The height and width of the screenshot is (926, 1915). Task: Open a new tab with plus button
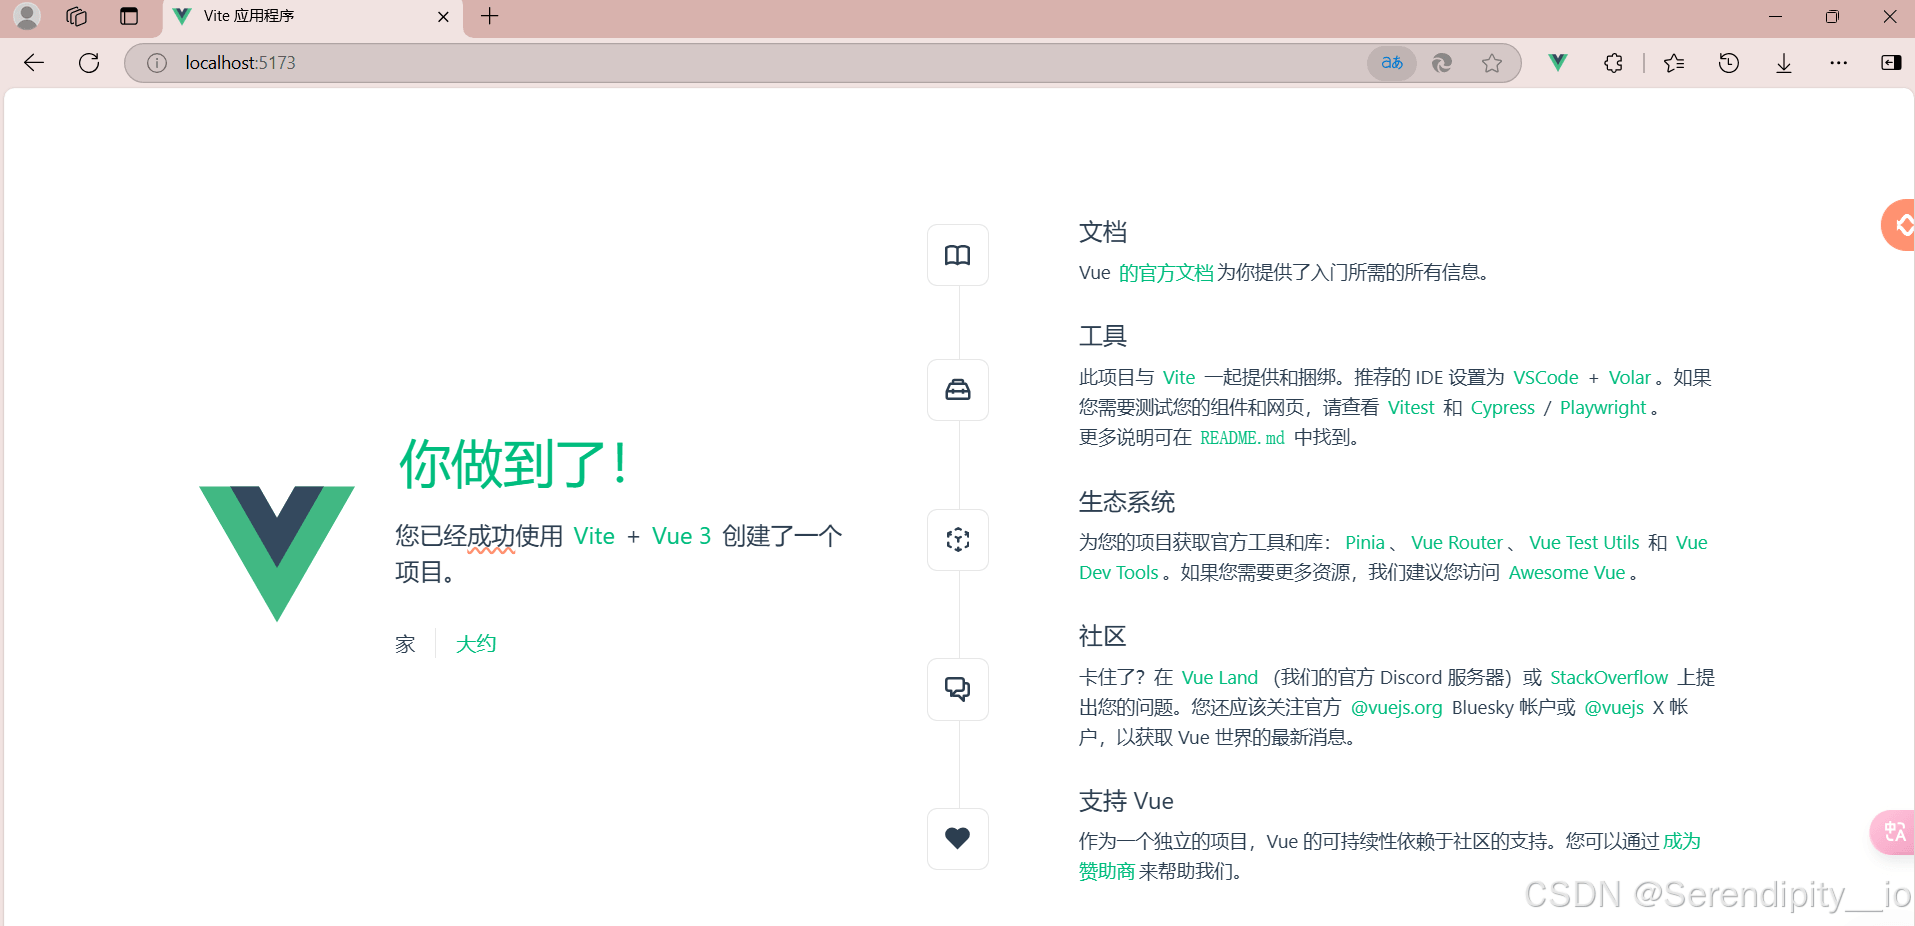(x=490, y=16)
